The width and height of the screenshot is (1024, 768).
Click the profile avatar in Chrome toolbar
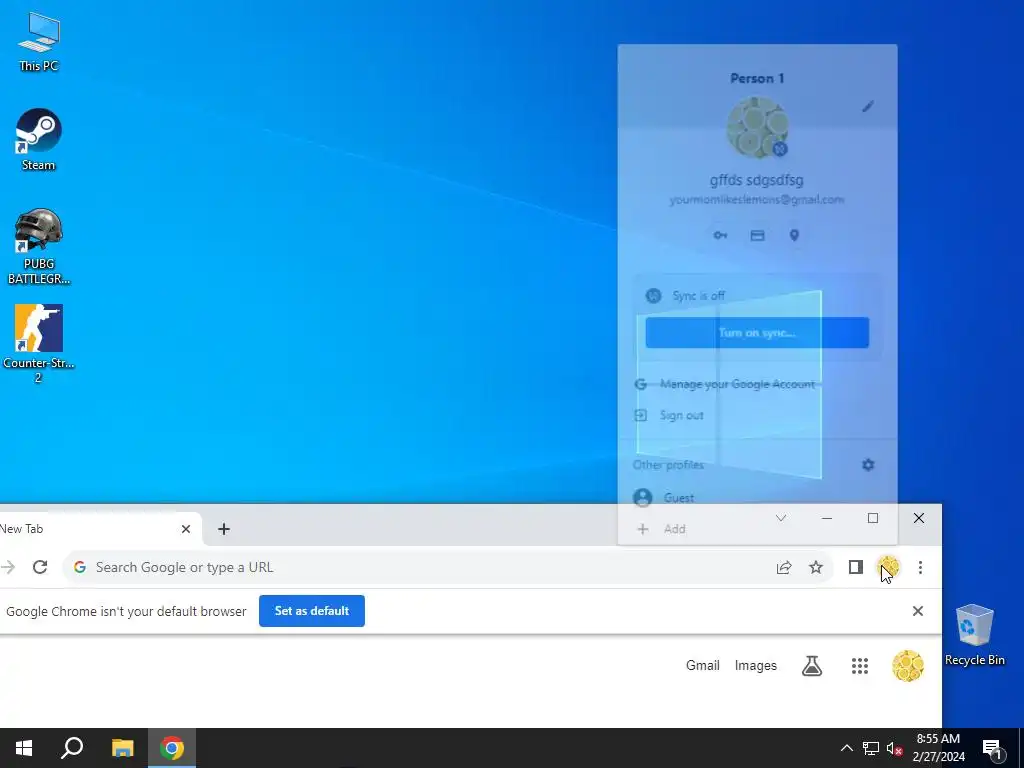click(x=888, y=568)
